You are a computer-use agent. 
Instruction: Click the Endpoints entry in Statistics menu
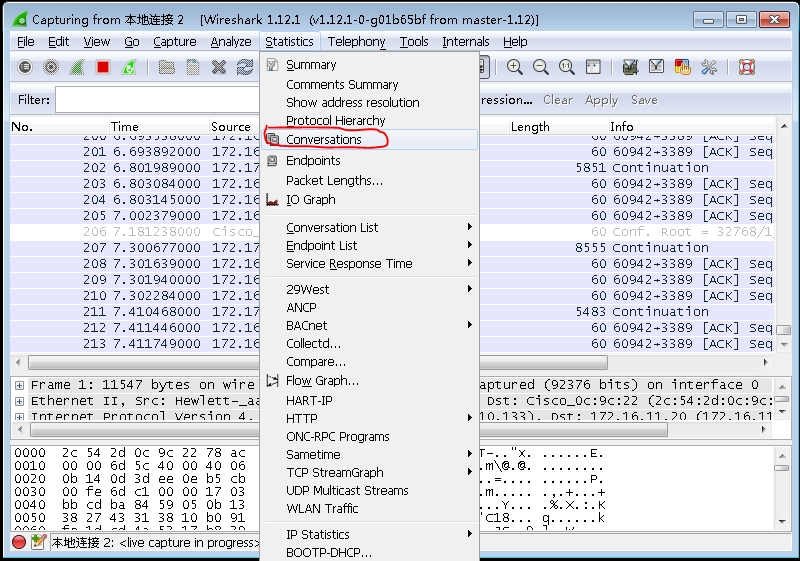click(370, 161)
